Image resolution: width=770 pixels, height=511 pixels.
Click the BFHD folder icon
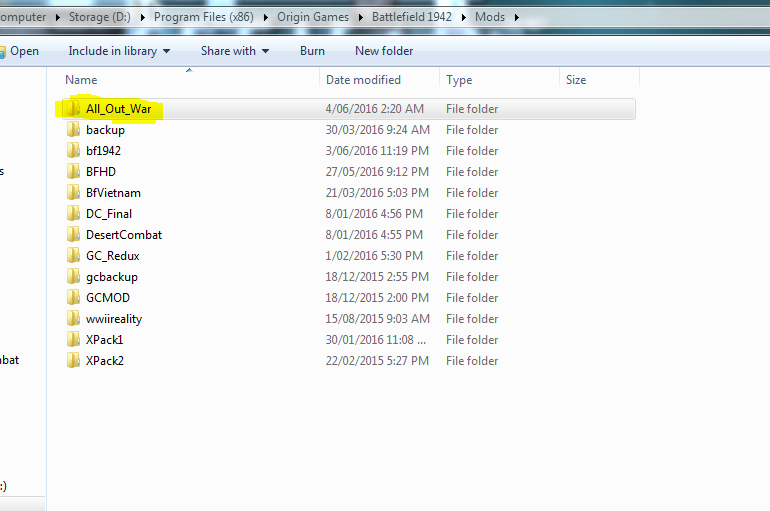[73, 171]
